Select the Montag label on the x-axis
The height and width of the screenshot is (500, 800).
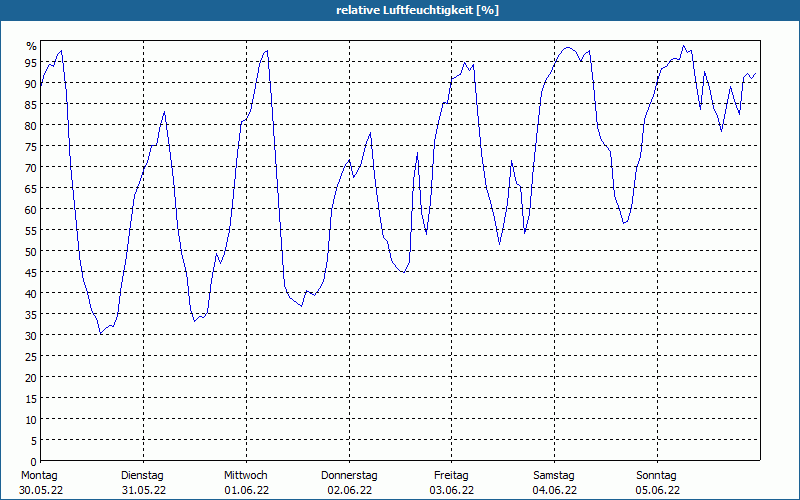coord(39,475)
